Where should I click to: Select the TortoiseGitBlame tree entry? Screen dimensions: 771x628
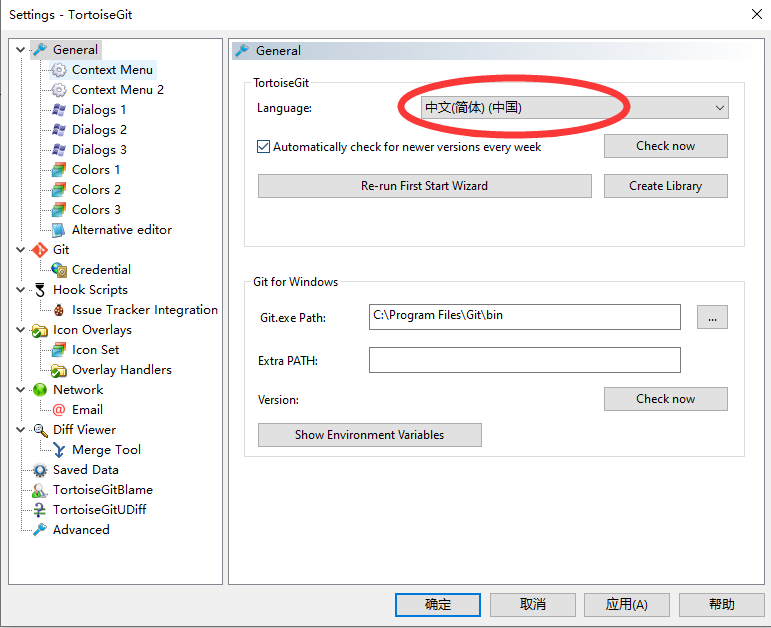click(103, 490)
